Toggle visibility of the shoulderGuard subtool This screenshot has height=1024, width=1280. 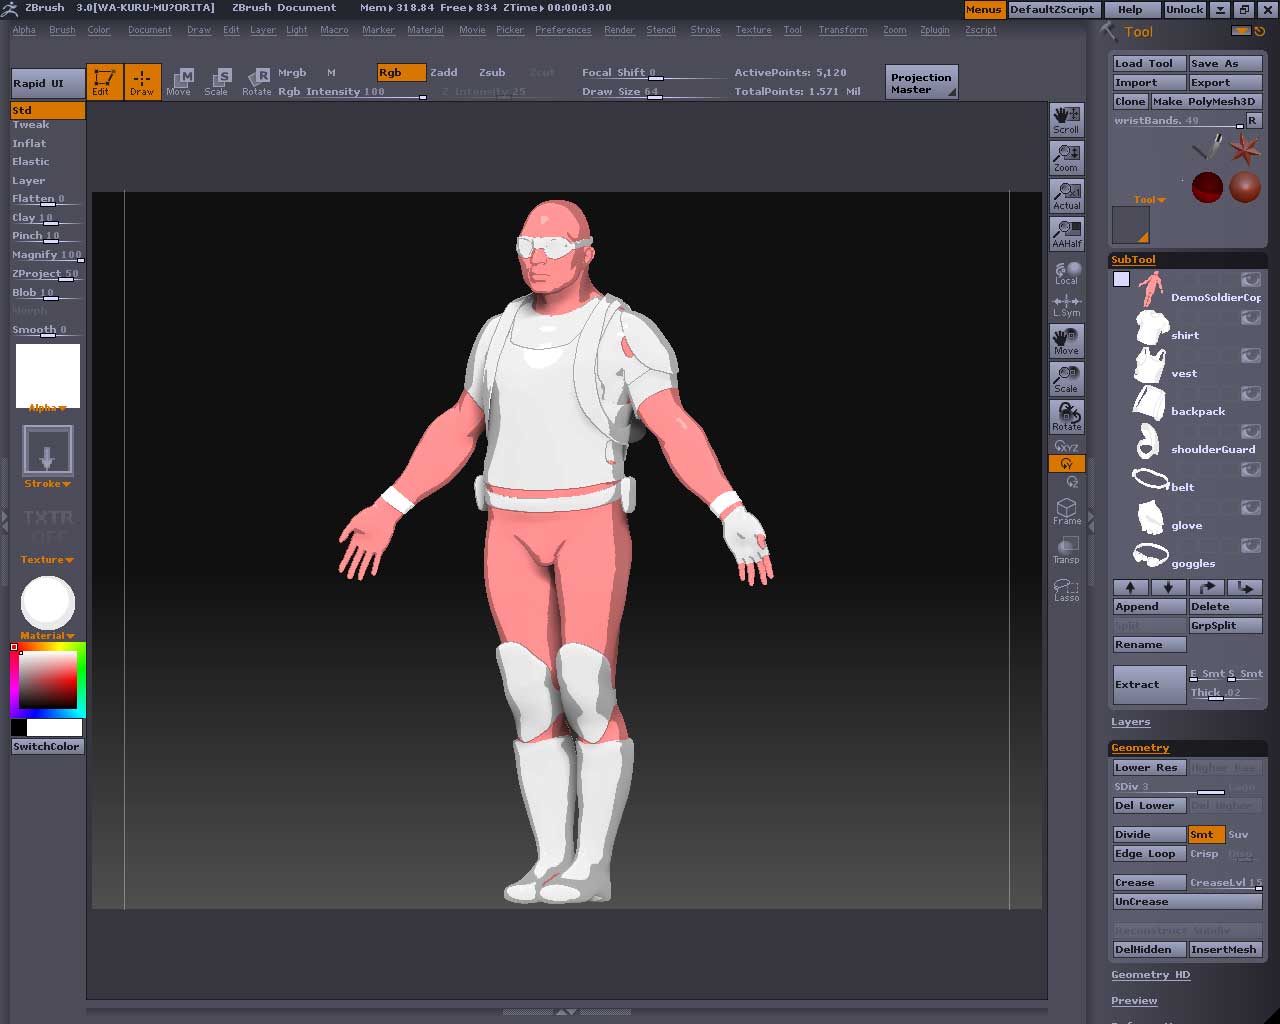pos(1251,432)
